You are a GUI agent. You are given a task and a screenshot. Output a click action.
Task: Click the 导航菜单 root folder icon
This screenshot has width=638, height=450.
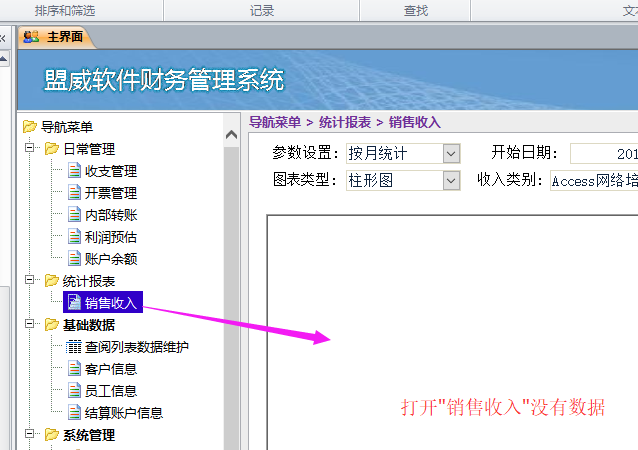coord(30,127)
